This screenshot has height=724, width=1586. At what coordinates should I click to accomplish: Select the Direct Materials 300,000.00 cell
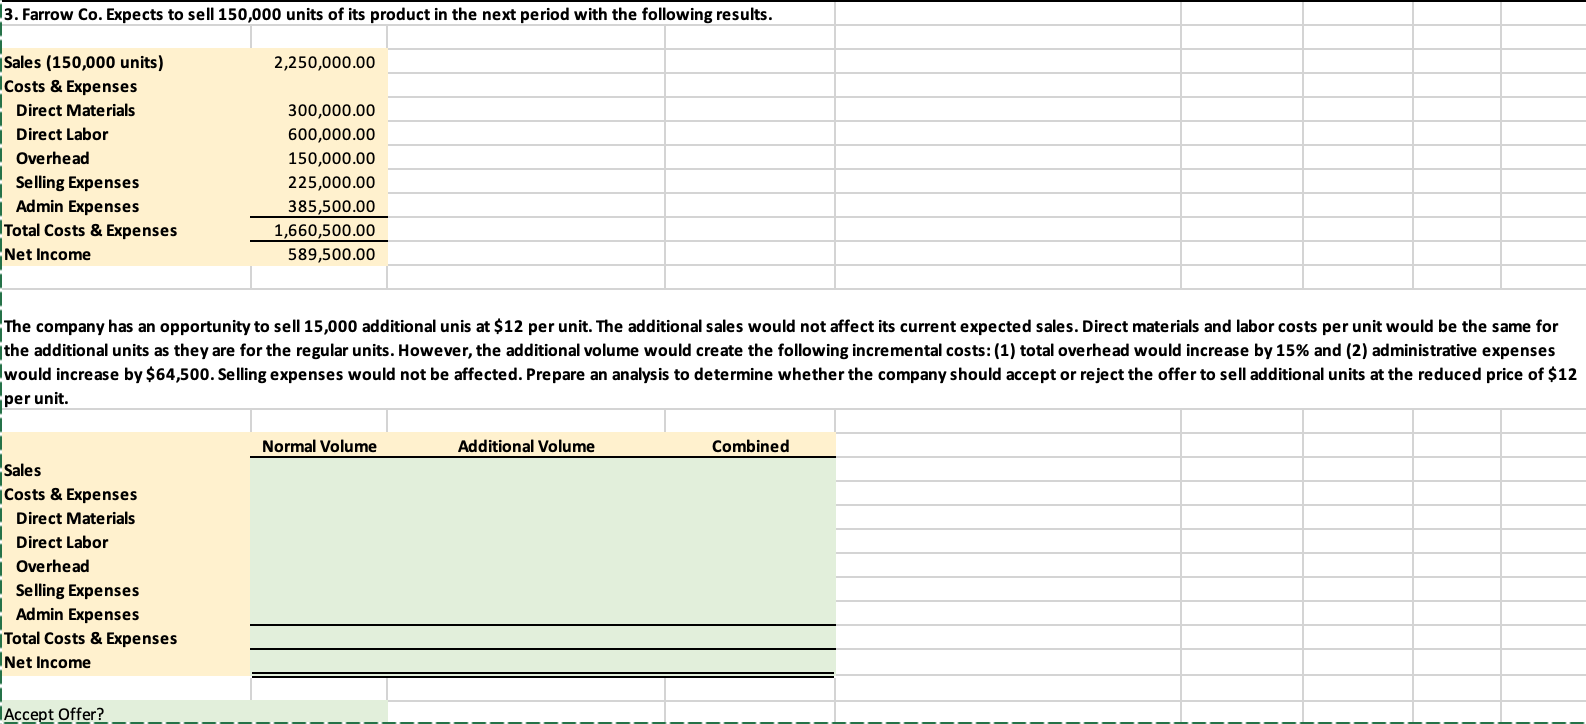tap(319, 110)
